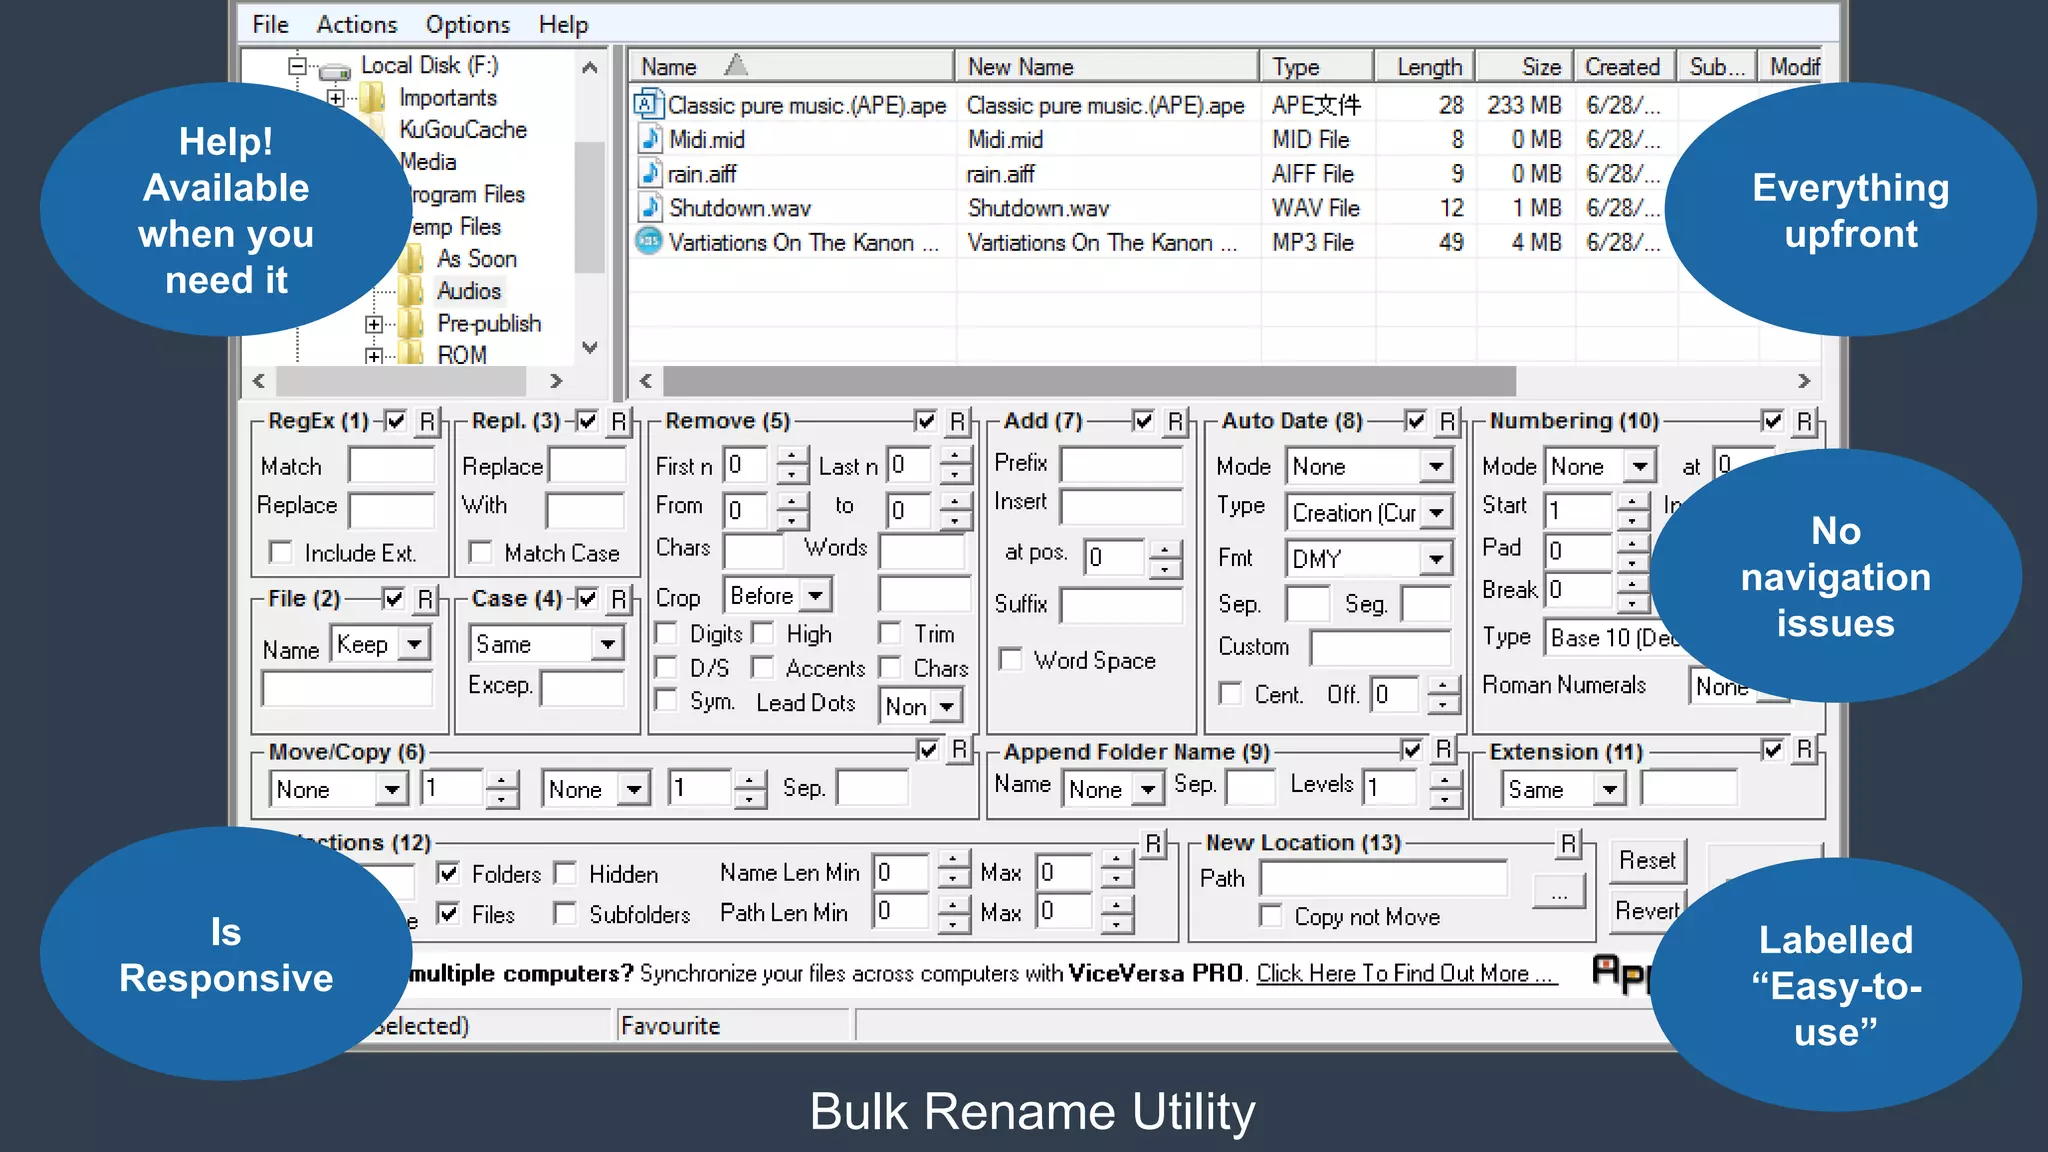
Task: Expand the Pre-publish folder tree node
Action: [373, 324]
